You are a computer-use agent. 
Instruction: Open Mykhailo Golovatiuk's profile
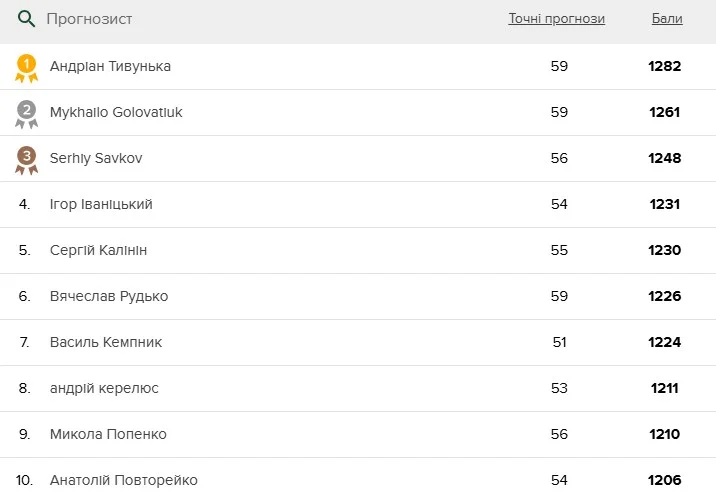116,112
